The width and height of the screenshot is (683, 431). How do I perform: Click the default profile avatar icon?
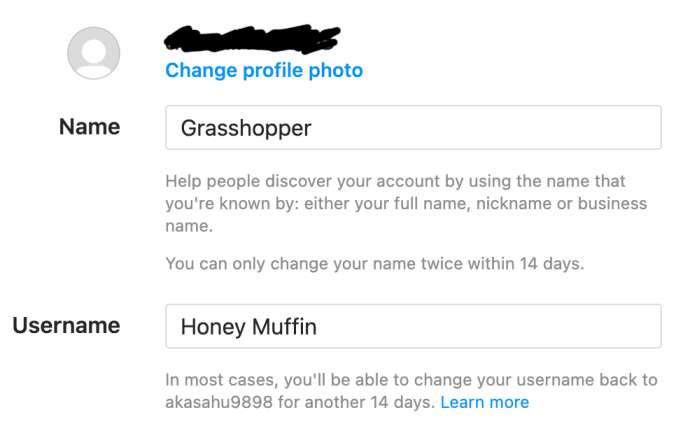tap(93, 53)
